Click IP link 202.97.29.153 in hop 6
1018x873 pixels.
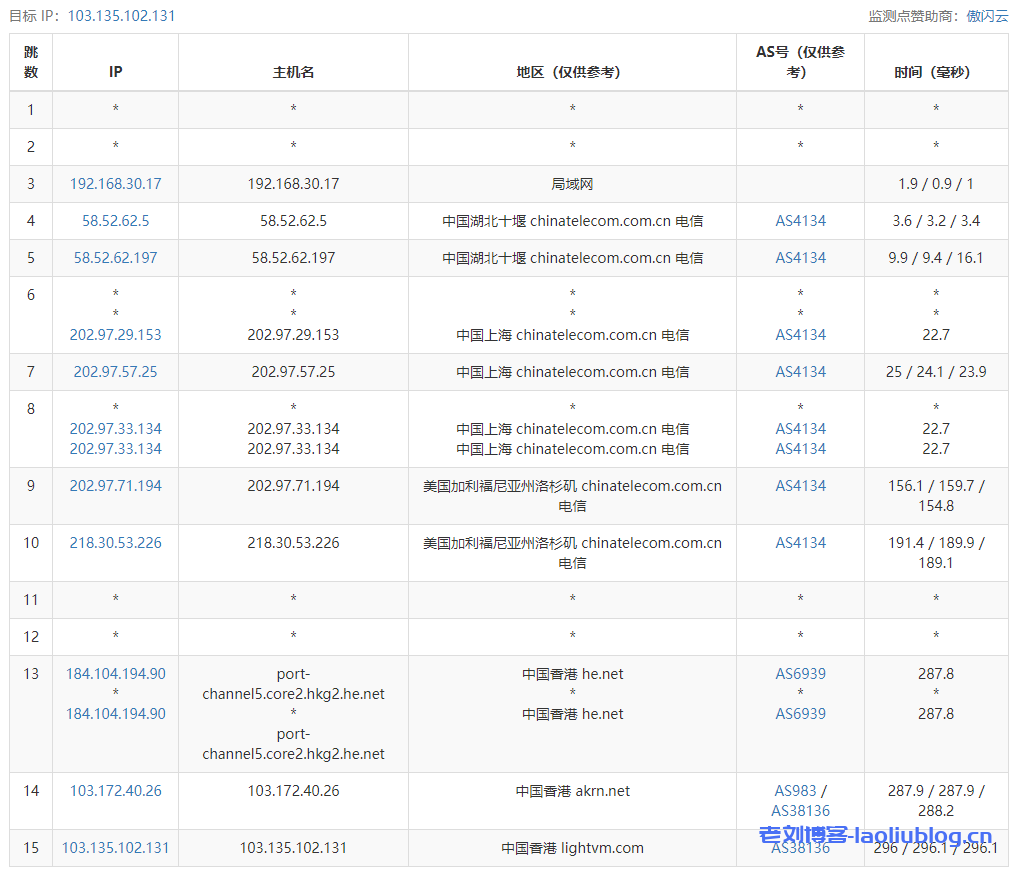coord(115,335)
